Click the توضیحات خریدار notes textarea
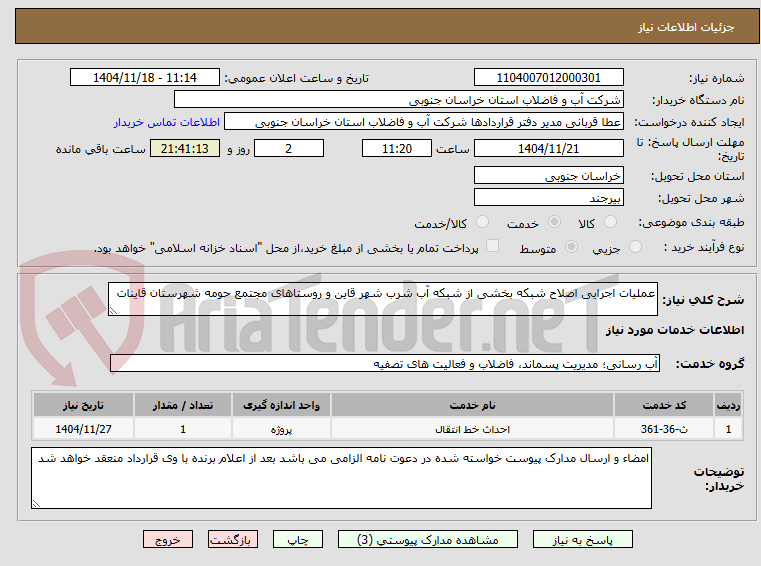The image size is (761, 566). pos(341,478)
